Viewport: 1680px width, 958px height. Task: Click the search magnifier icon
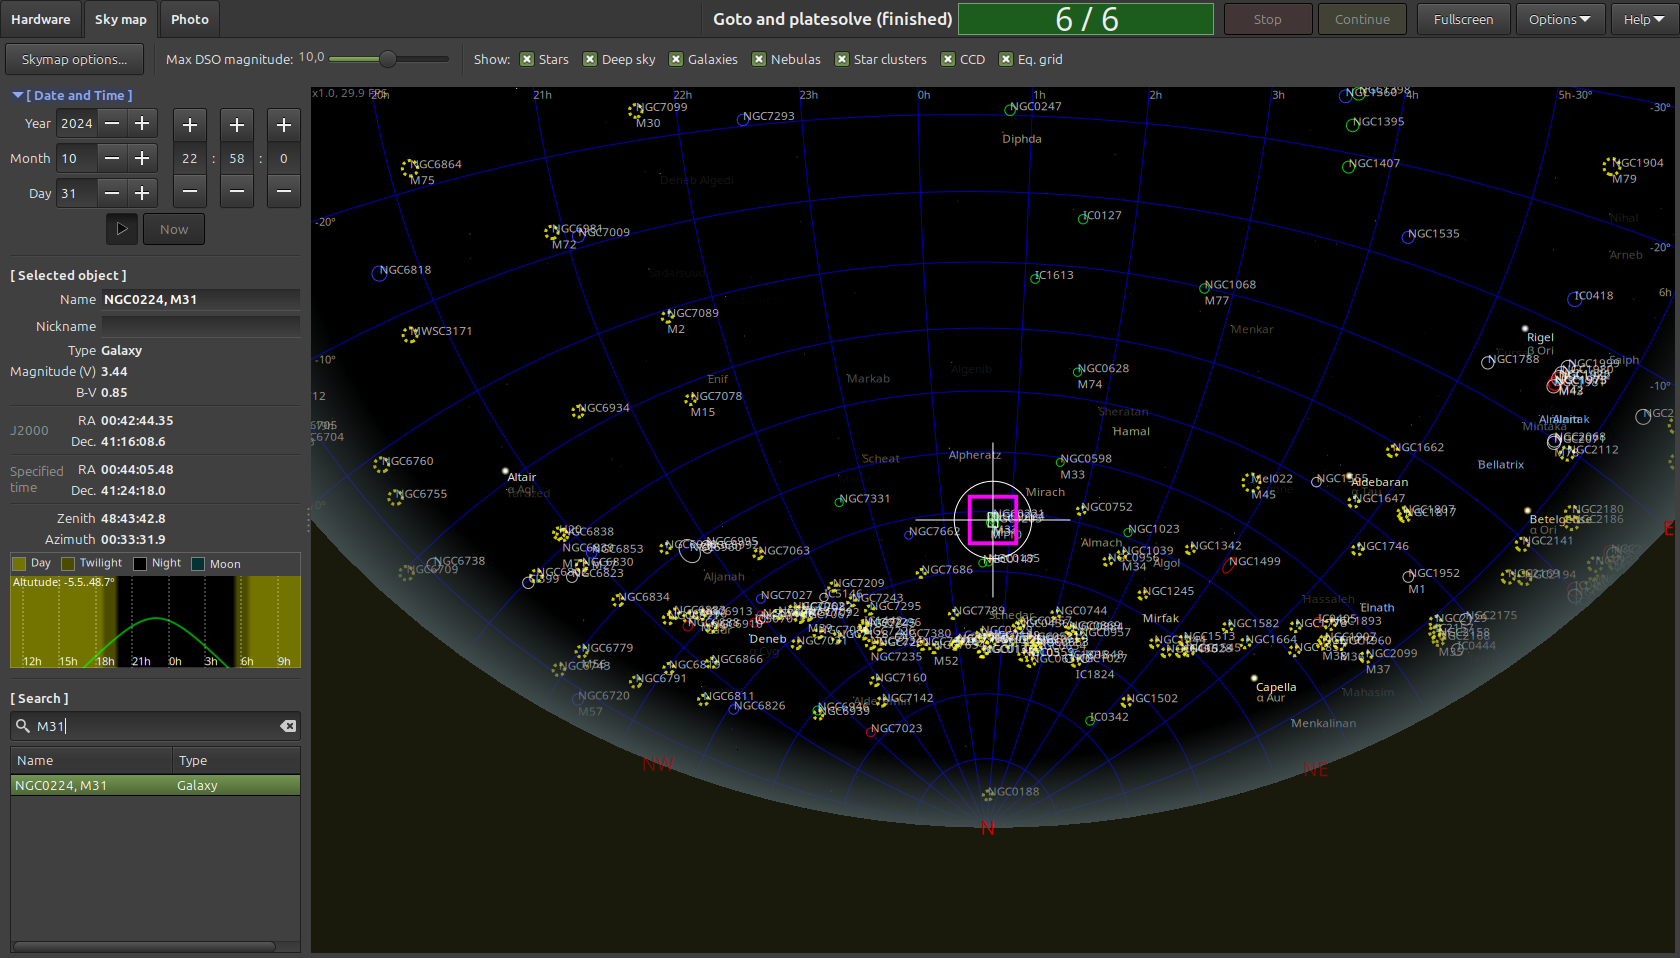22,726
